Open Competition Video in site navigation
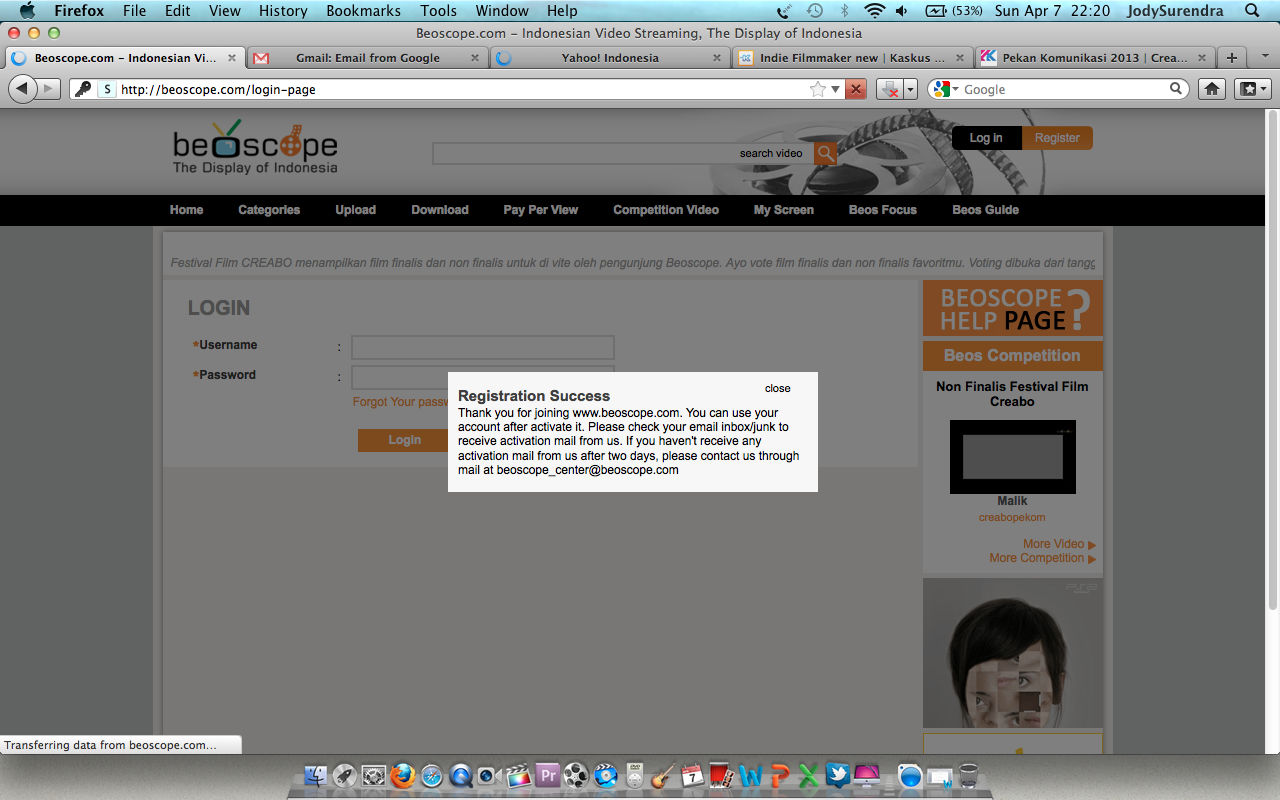 tap(666, 210)
